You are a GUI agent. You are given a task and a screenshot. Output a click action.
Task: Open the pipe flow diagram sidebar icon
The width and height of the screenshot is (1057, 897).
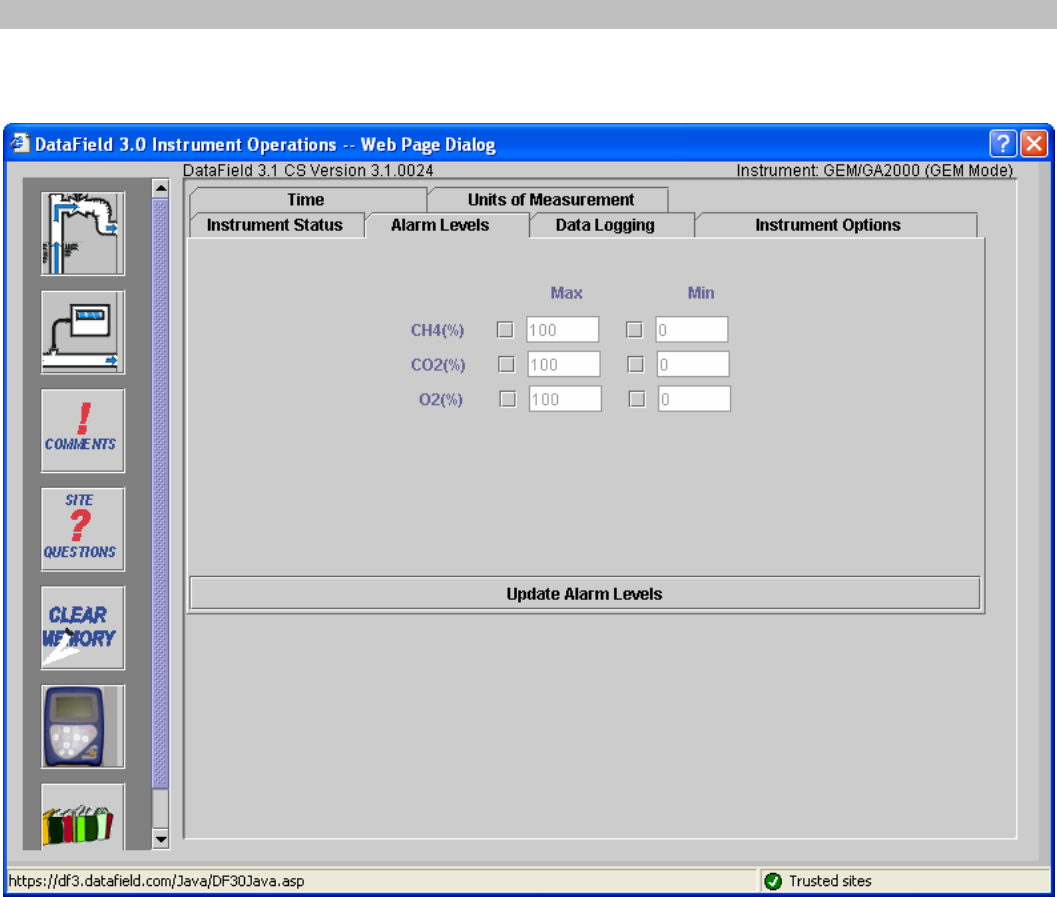[83, 233]
